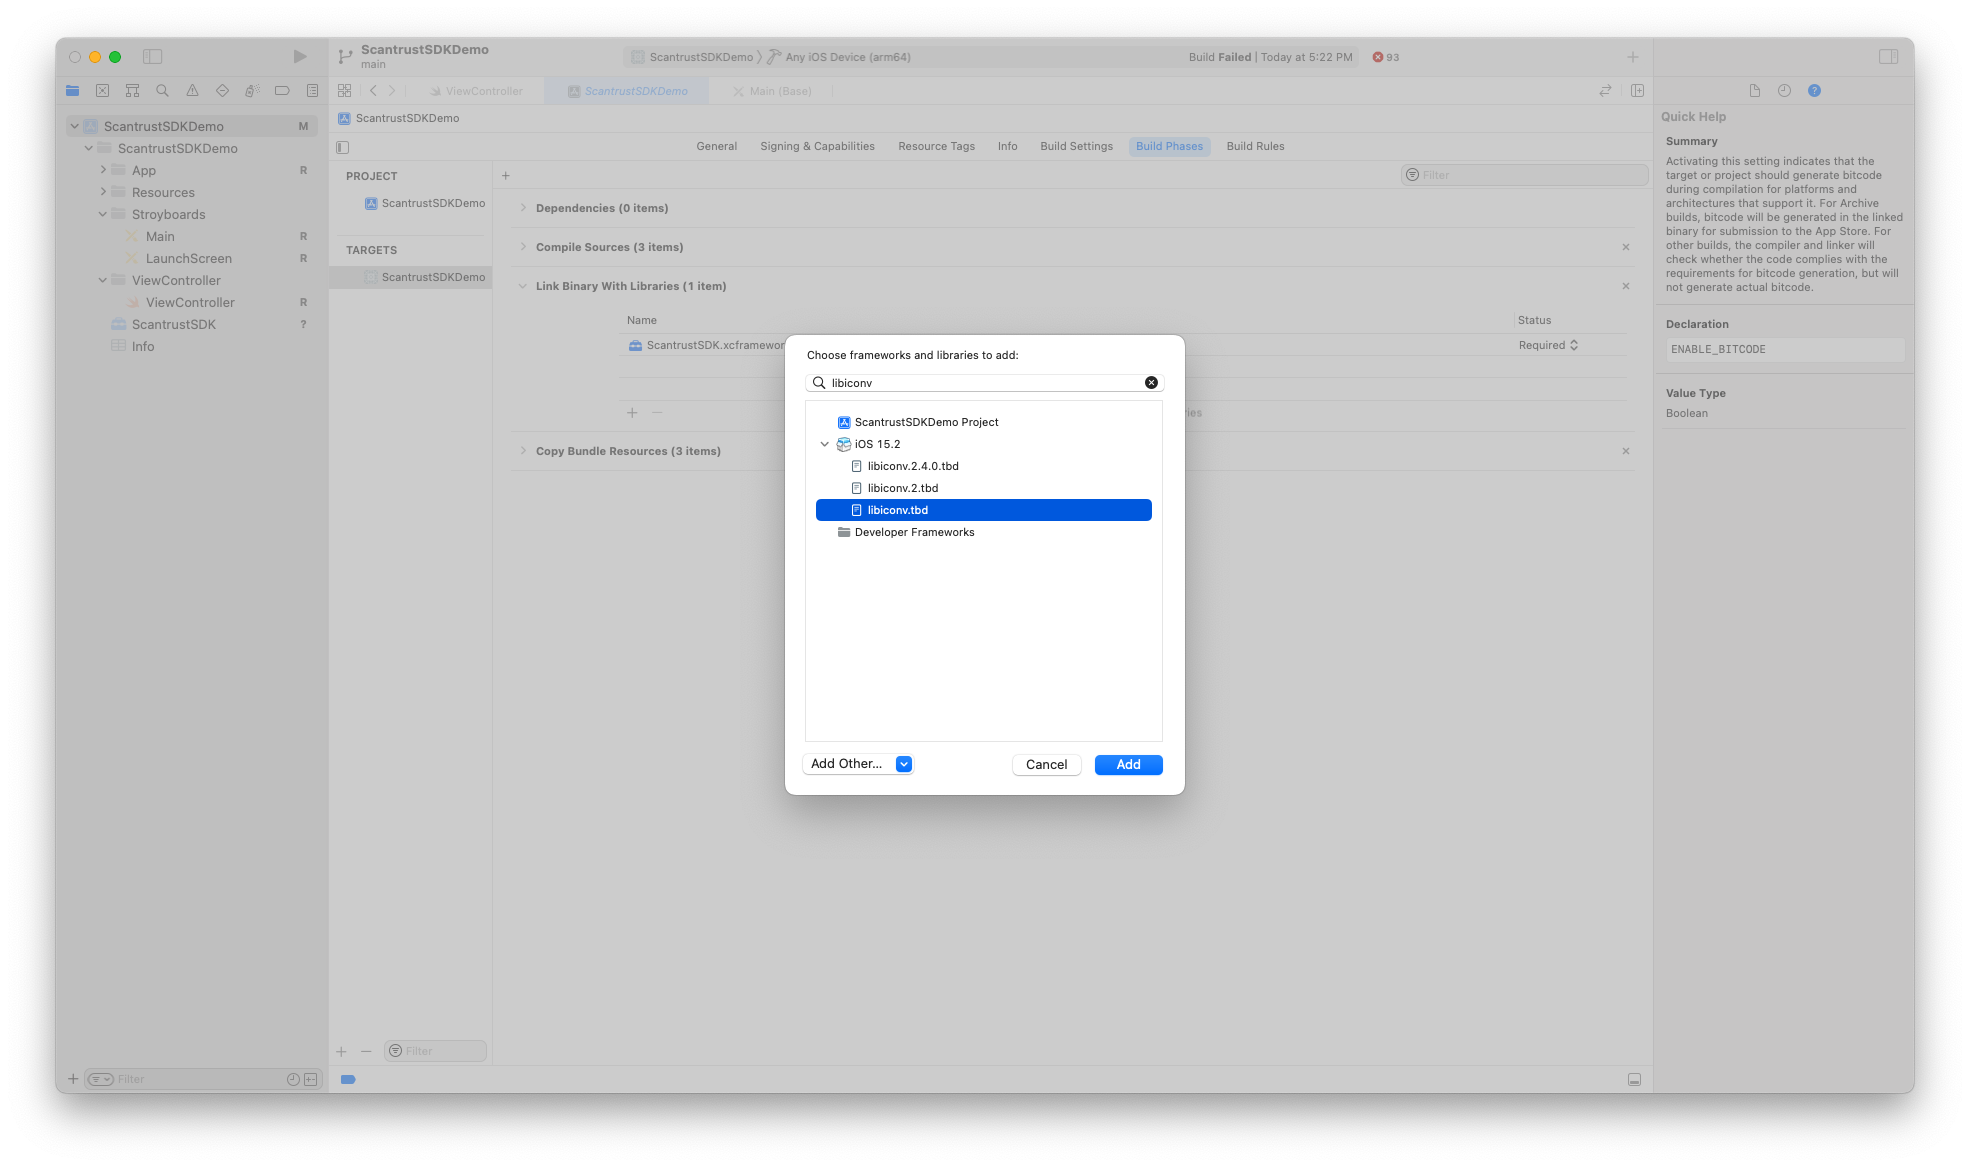The width and height of the screenshot is (1970, 1167).
Task: Change the Required status stepper
Action: [x=1574, y=345]
